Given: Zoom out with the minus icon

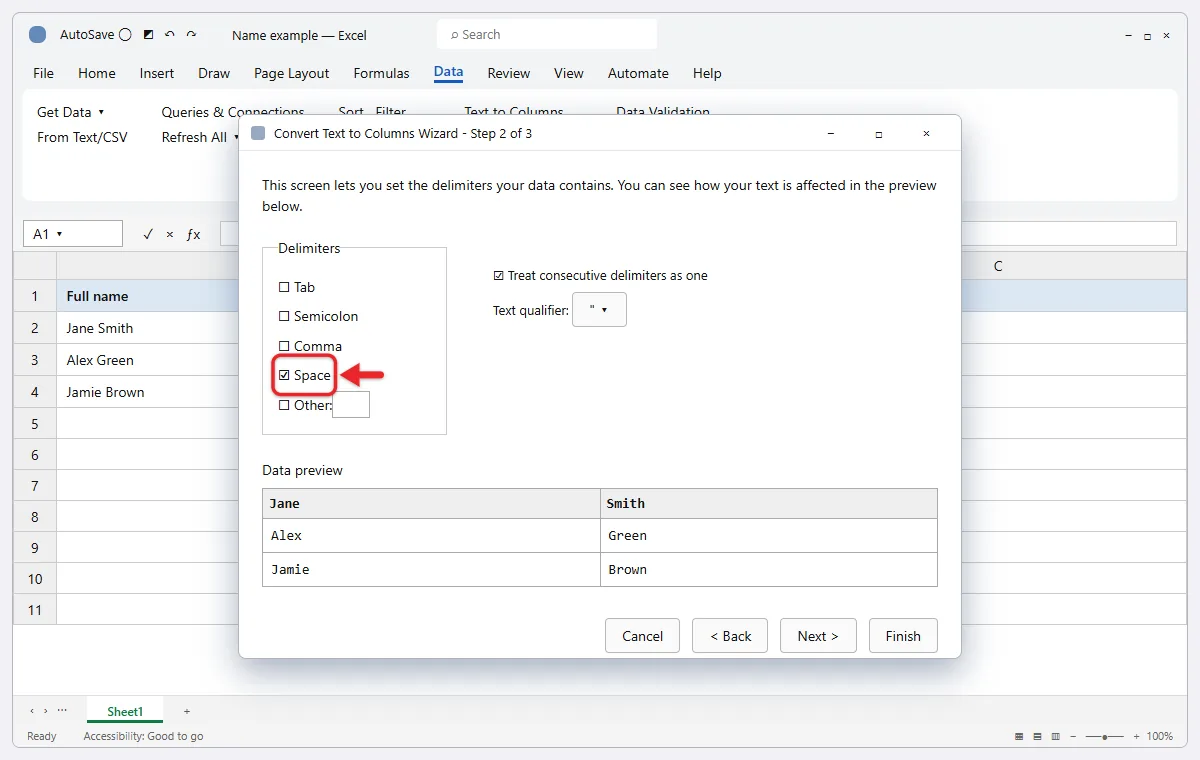Looking at the screenshot, I should (1074, 736).
